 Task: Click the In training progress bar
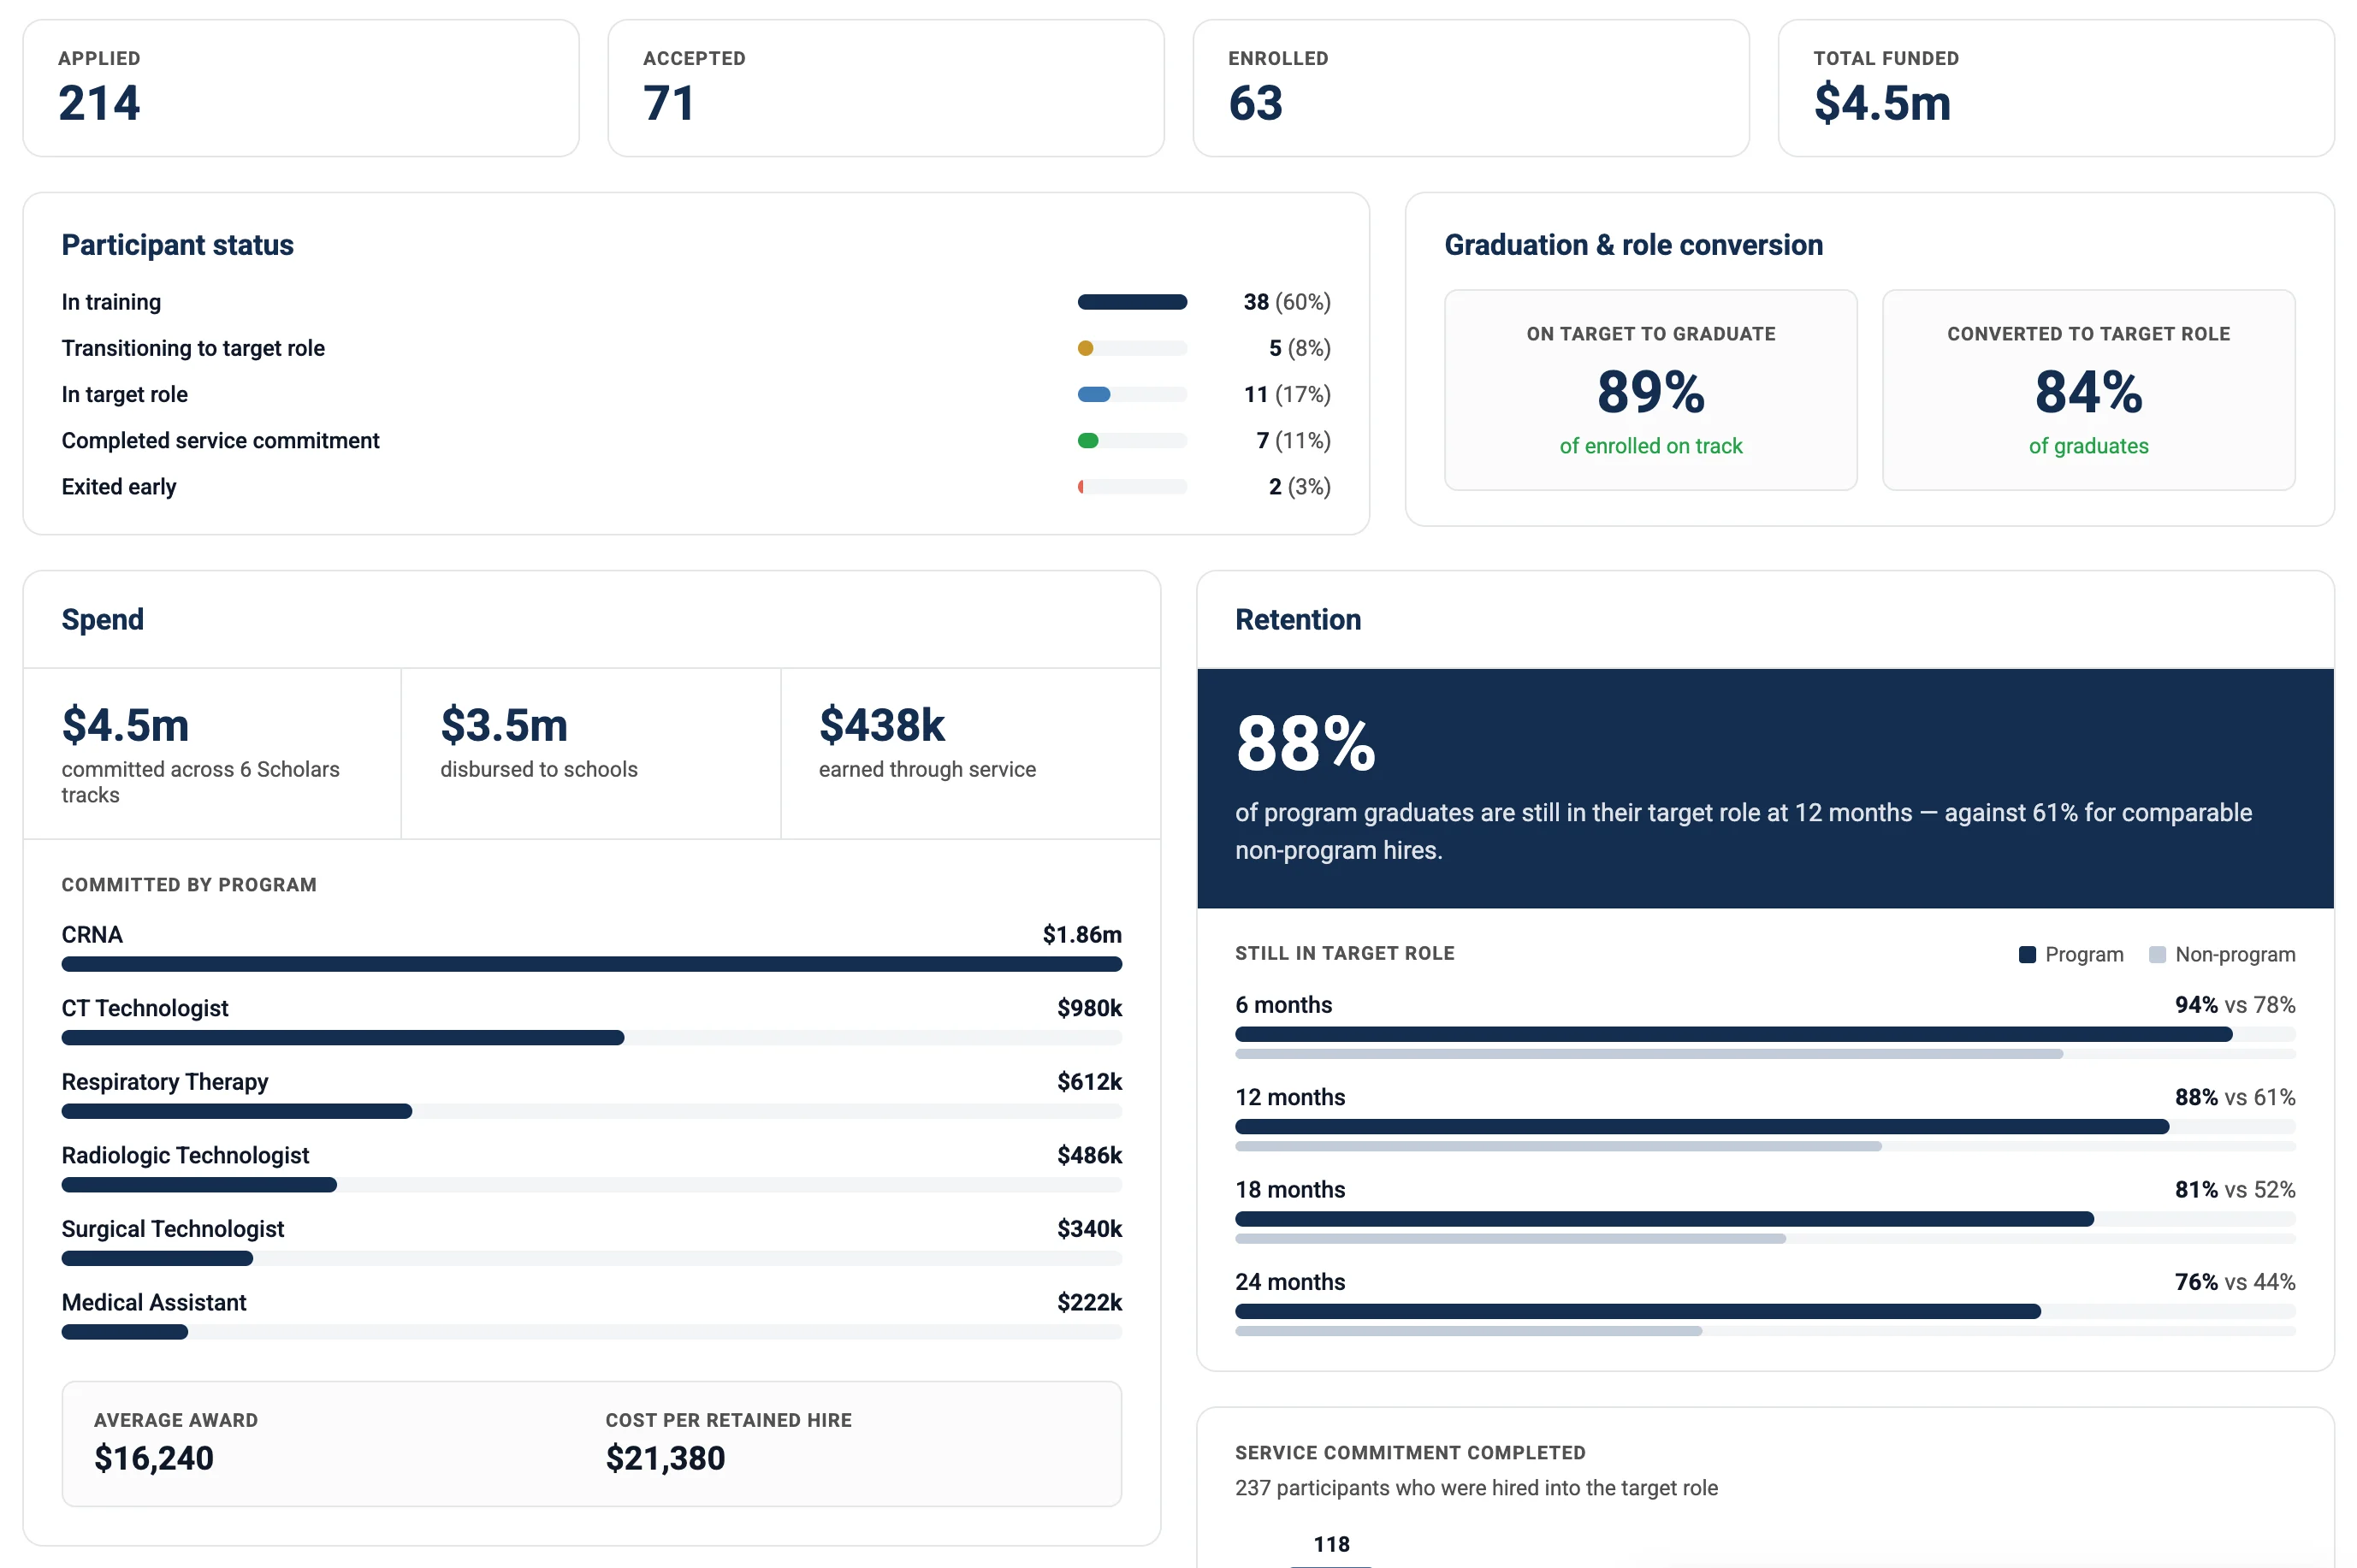pyautogui.click(x=1132, y=302)
